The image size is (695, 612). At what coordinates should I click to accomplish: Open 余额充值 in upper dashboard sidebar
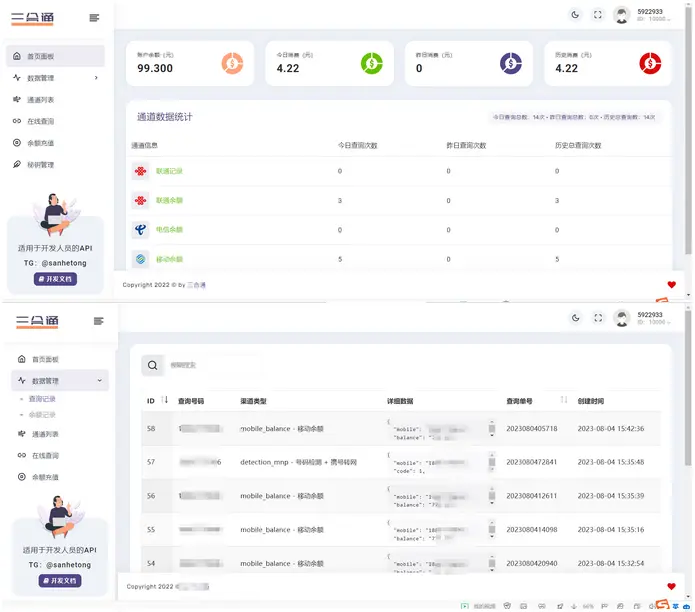click(x=40, y=143)
